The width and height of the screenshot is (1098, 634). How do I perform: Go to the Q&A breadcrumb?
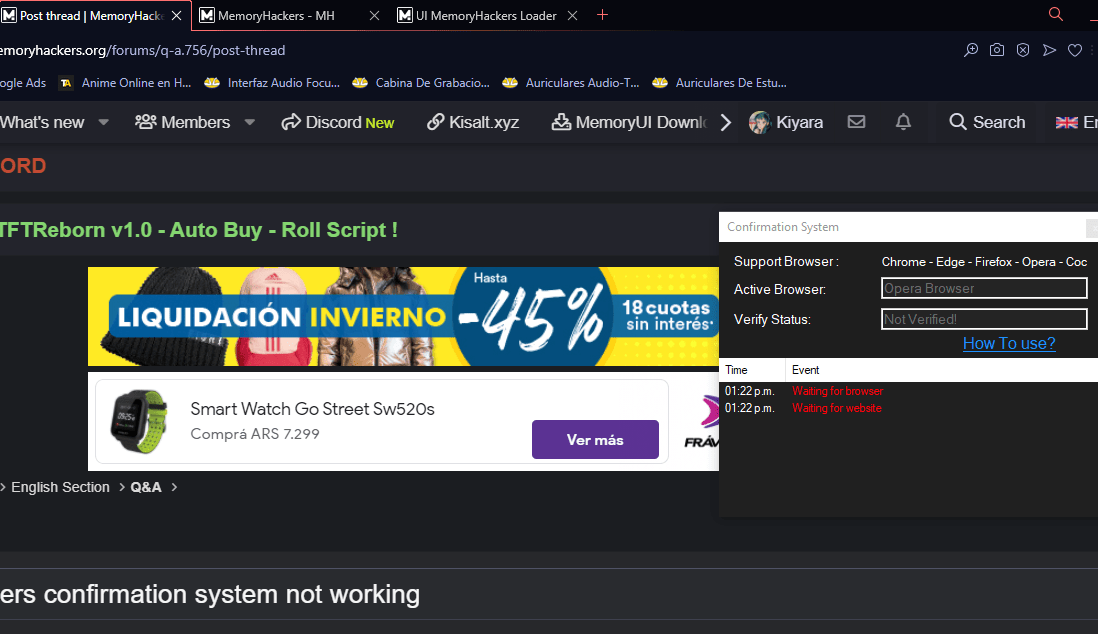tap(146, 487)
